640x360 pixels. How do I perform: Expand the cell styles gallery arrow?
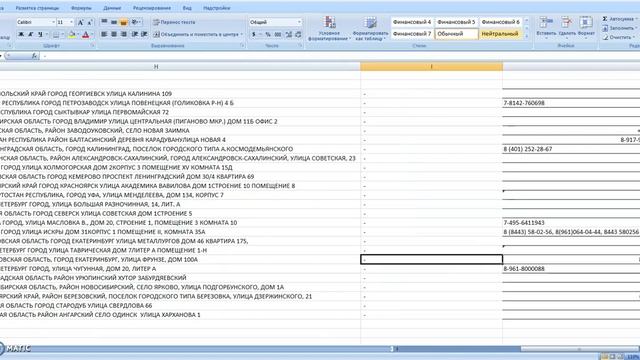tap(527, 36)
